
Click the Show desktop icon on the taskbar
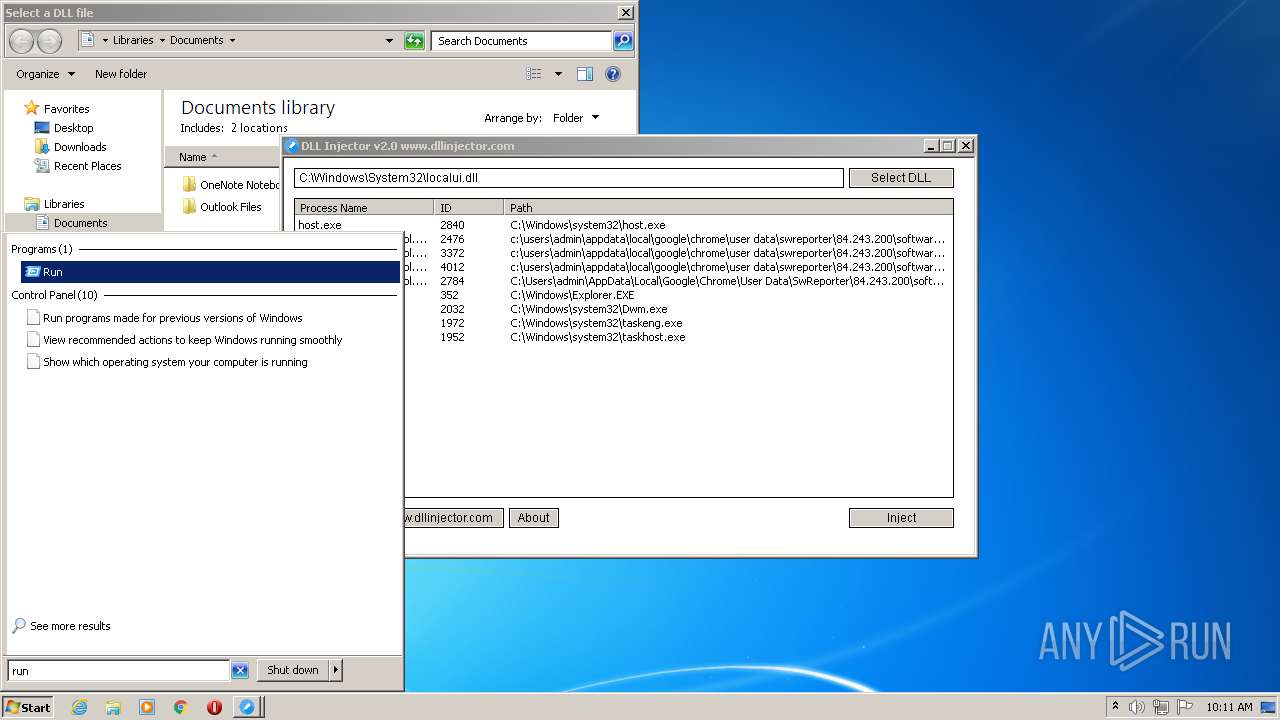(x=1269, y=707)
